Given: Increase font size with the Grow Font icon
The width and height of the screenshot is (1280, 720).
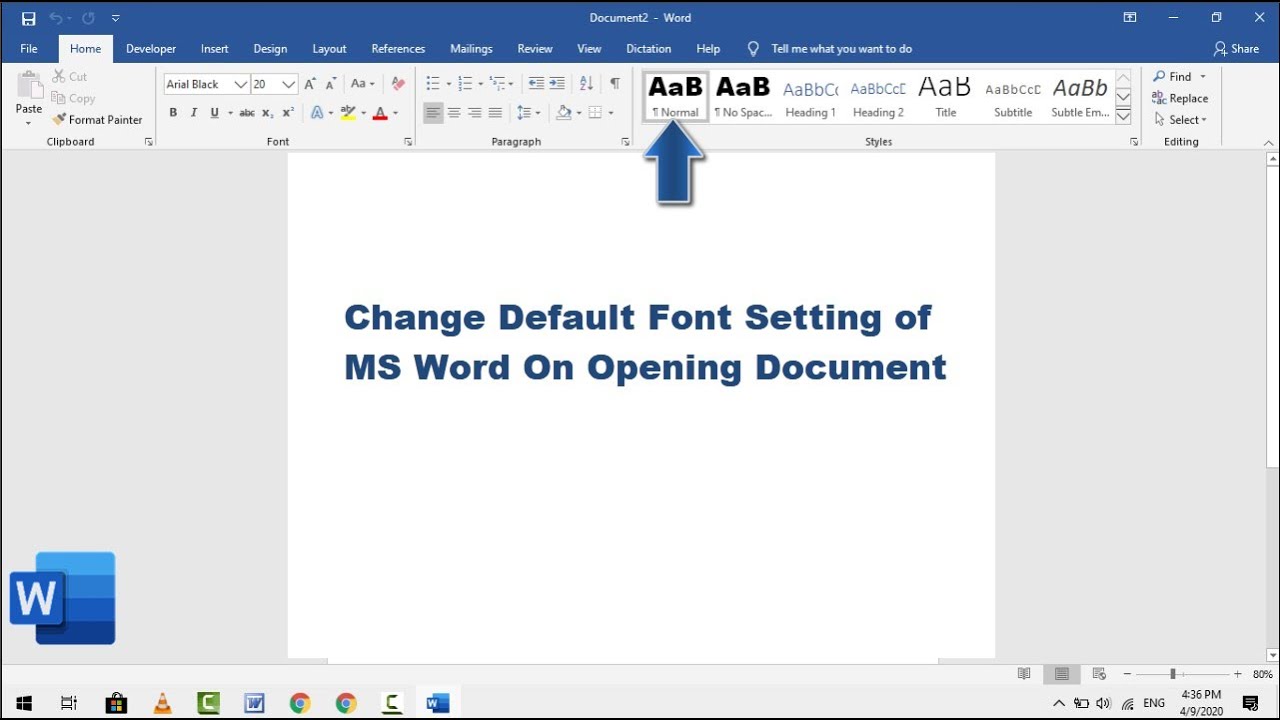Looking at the screenshot, I should click(x=310, y=84).
